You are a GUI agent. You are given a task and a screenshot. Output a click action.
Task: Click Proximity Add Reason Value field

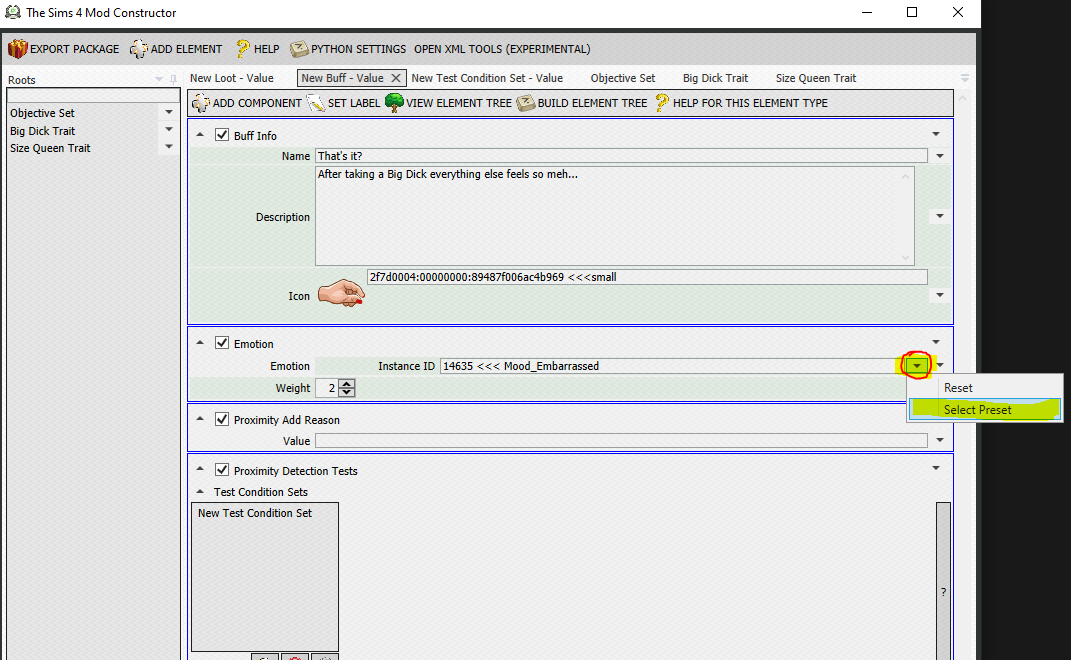point(621,441)
